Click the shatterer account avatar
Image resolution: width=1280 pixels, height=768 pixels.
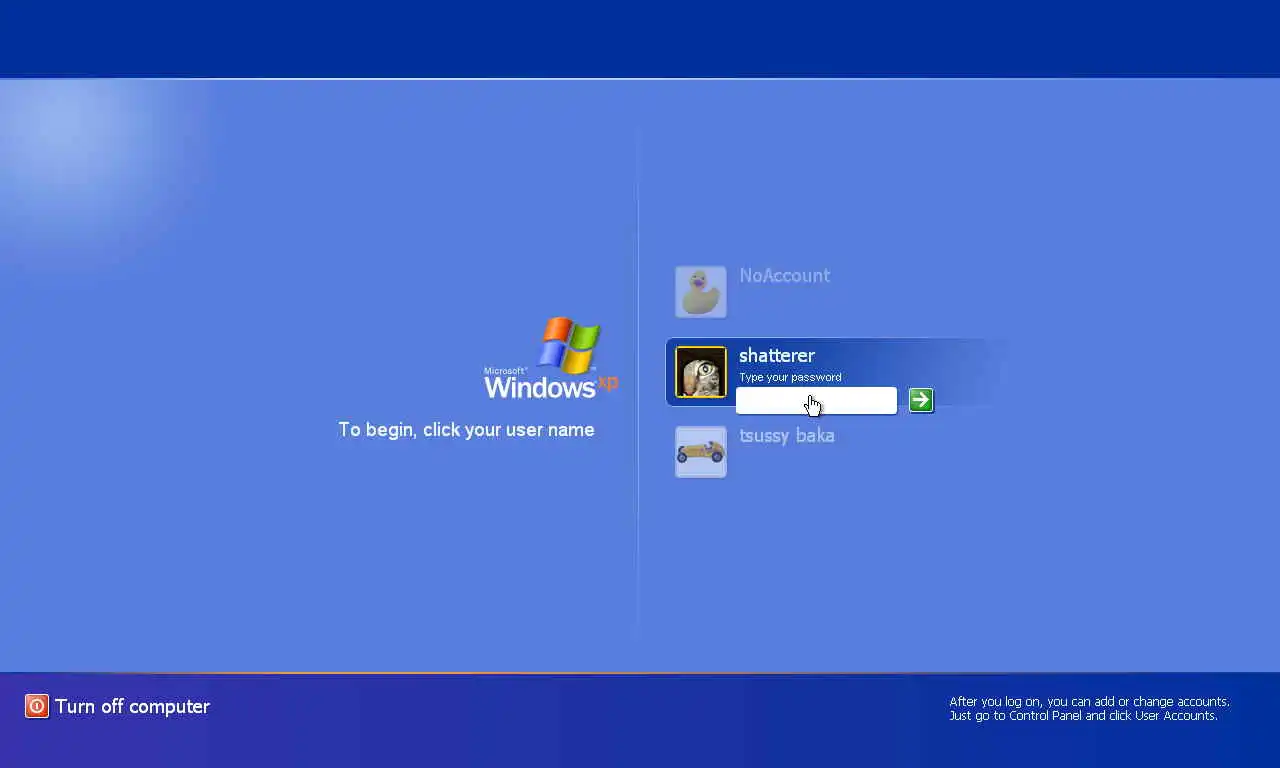pyautogui.click(x=700, y=372)
